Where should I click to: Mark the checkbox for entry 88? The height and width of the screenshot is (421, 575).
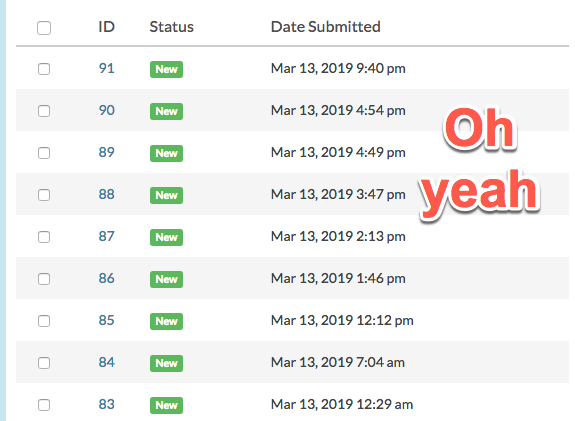(44, 195)
